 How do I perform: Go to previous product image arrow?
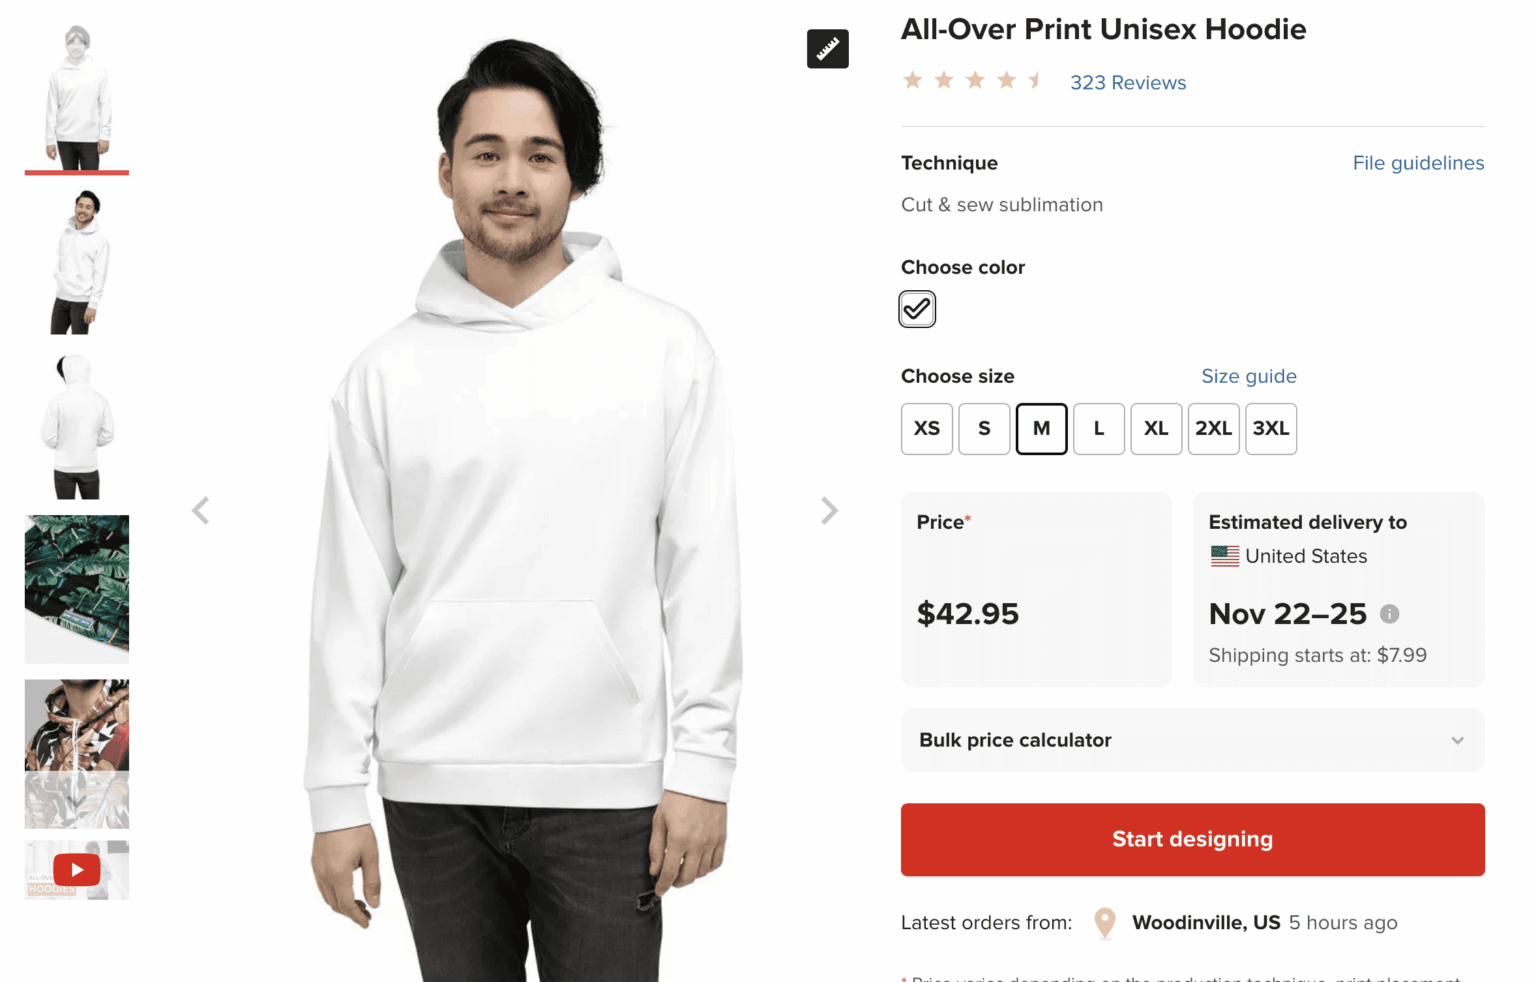click(201, 511)
